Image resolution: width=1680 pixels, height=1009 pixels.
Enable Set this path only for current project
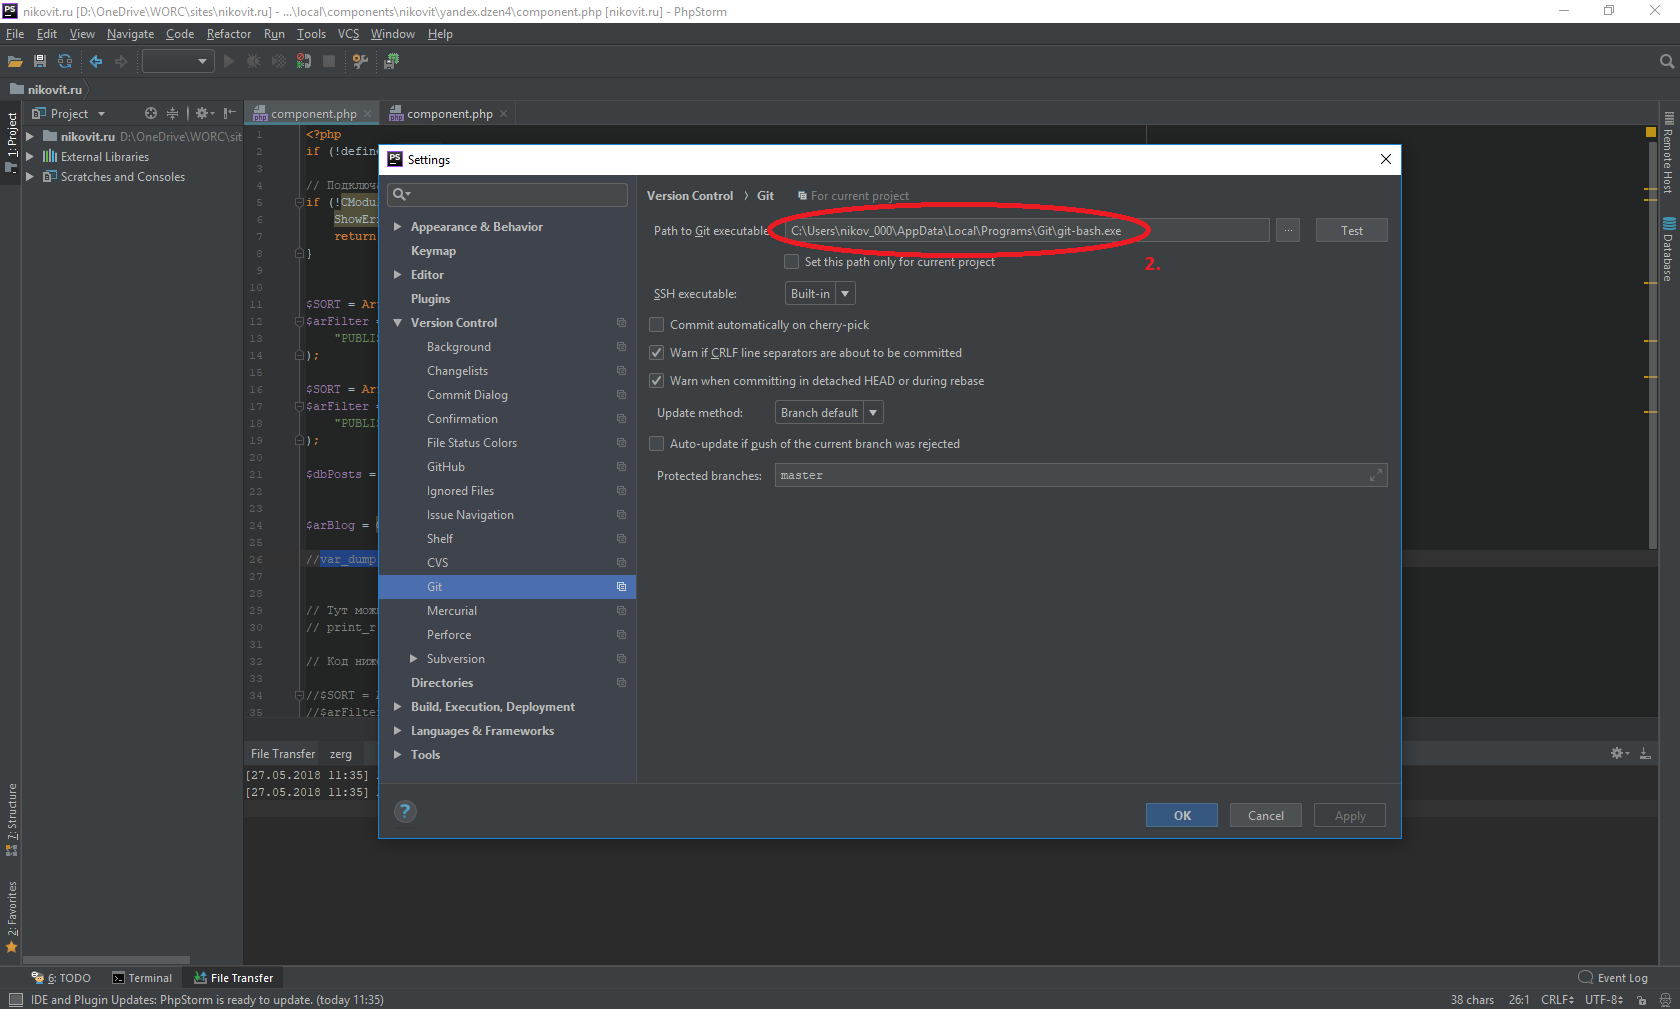792,262
